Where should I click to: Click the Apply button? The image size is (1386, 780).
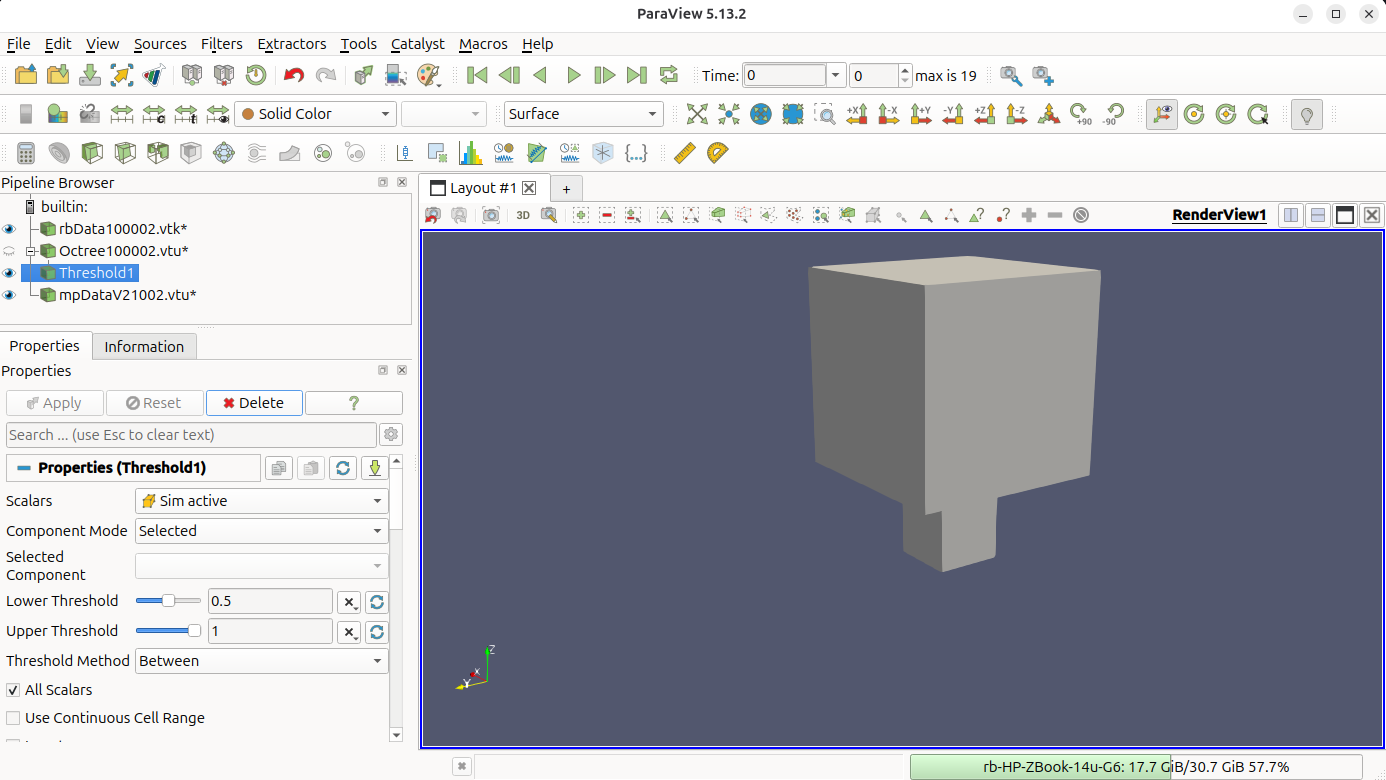(x=54, y=403)
